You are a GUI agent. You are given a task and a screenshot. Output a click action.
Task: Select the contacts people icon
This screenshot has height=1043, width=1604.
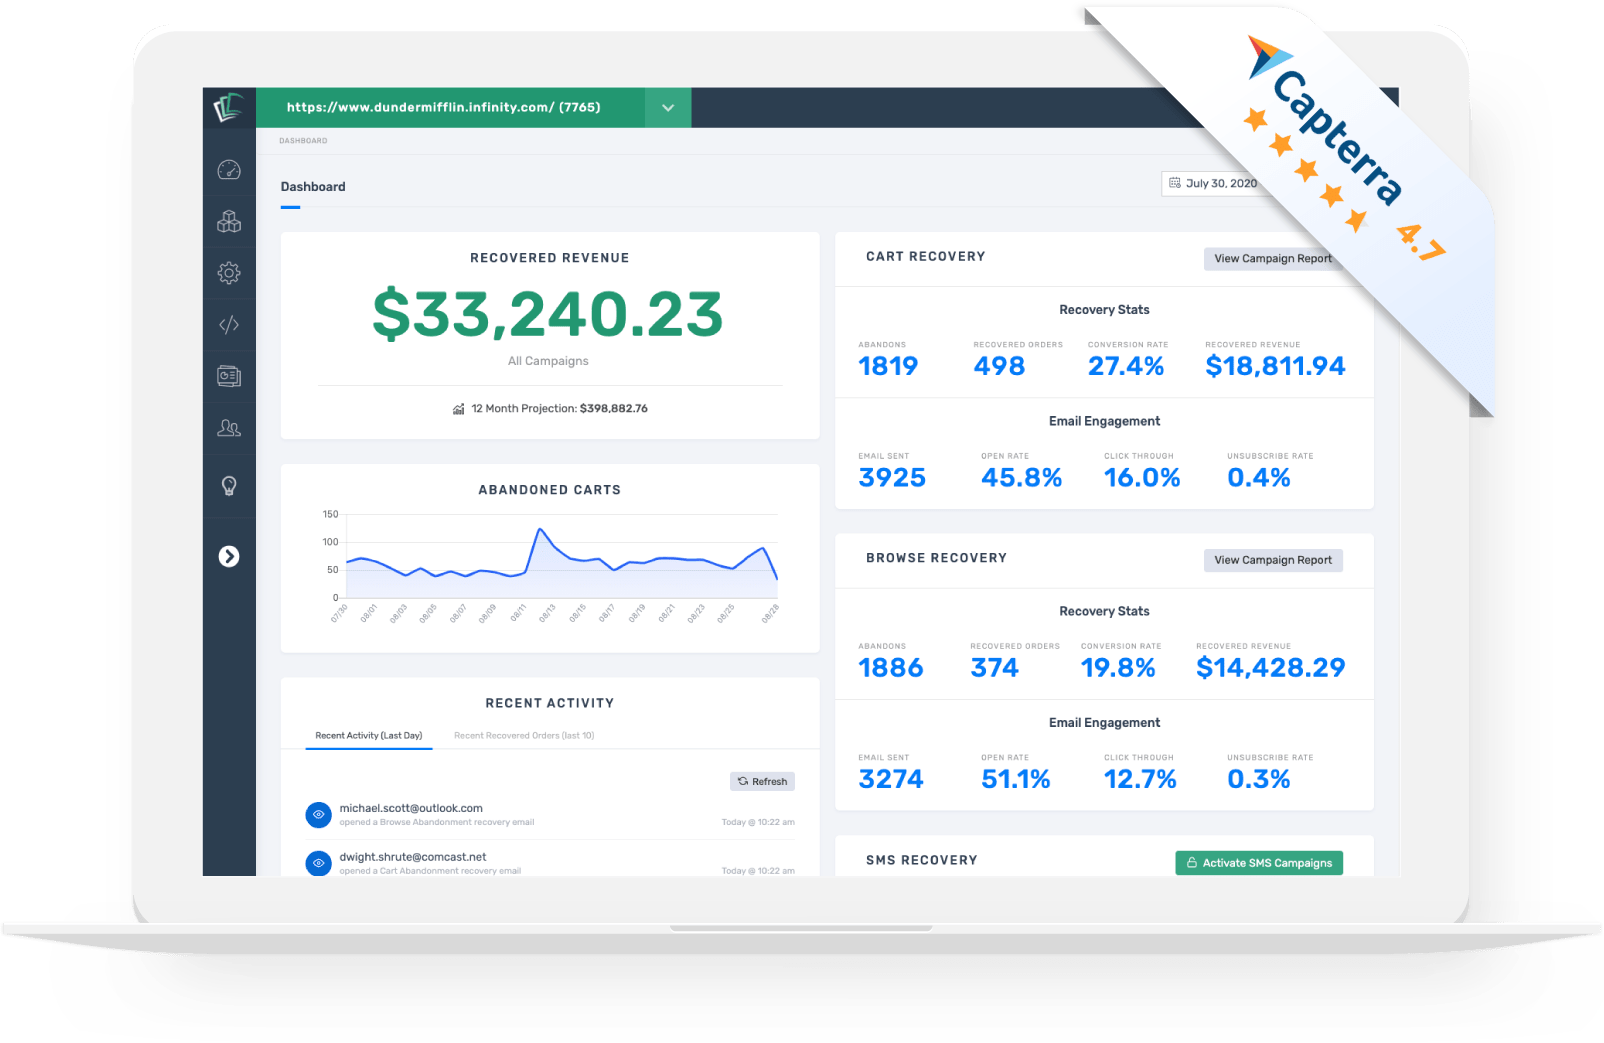coord(229,428)
